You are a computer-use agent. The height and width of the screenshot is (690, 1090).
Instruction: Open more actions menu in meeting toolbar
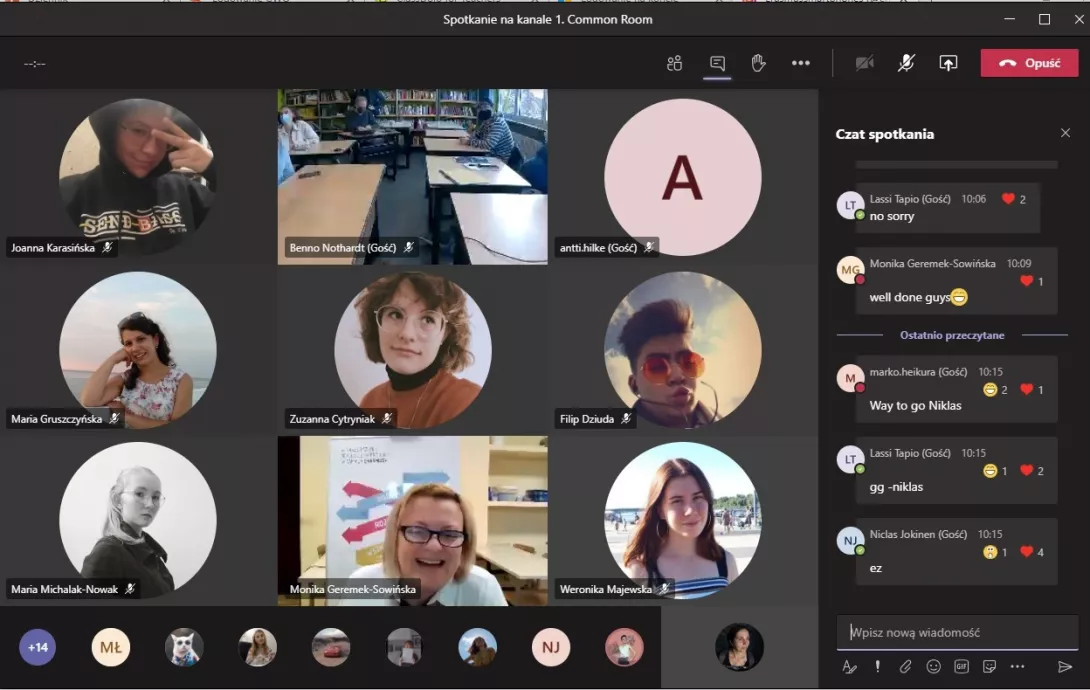pyautogui.click(x=800, y=63)
